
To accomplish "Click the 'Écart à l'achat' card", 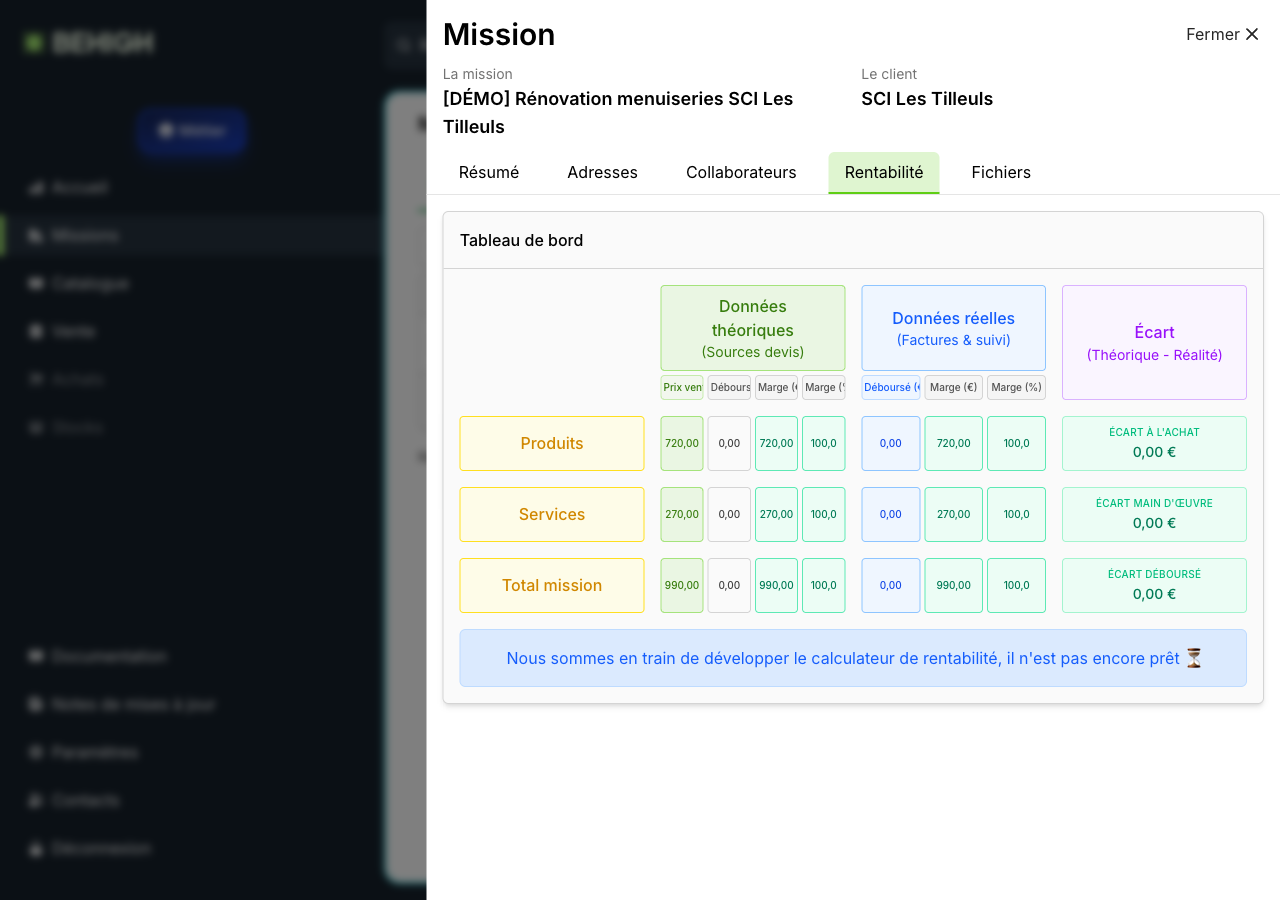I will point(1154,443).
